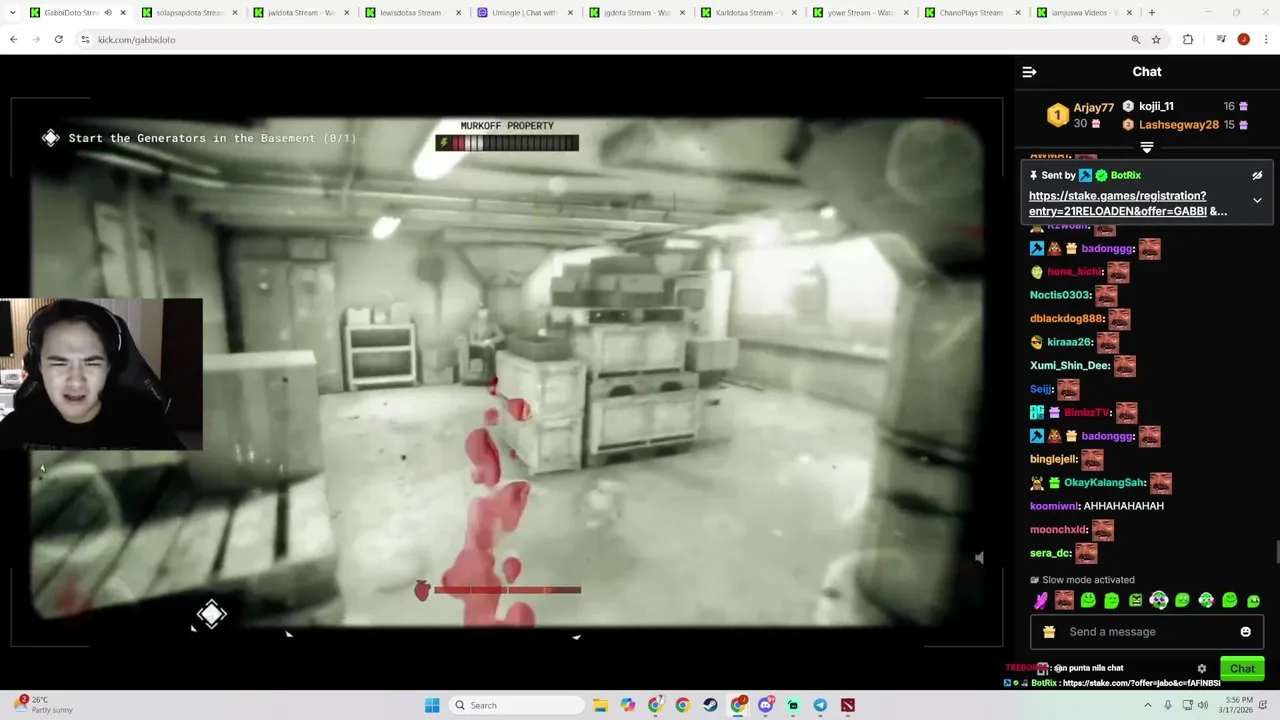Bookmark this page with the star icon
The height and width of the screenshot is (720, 1280).
[1156, 39]
